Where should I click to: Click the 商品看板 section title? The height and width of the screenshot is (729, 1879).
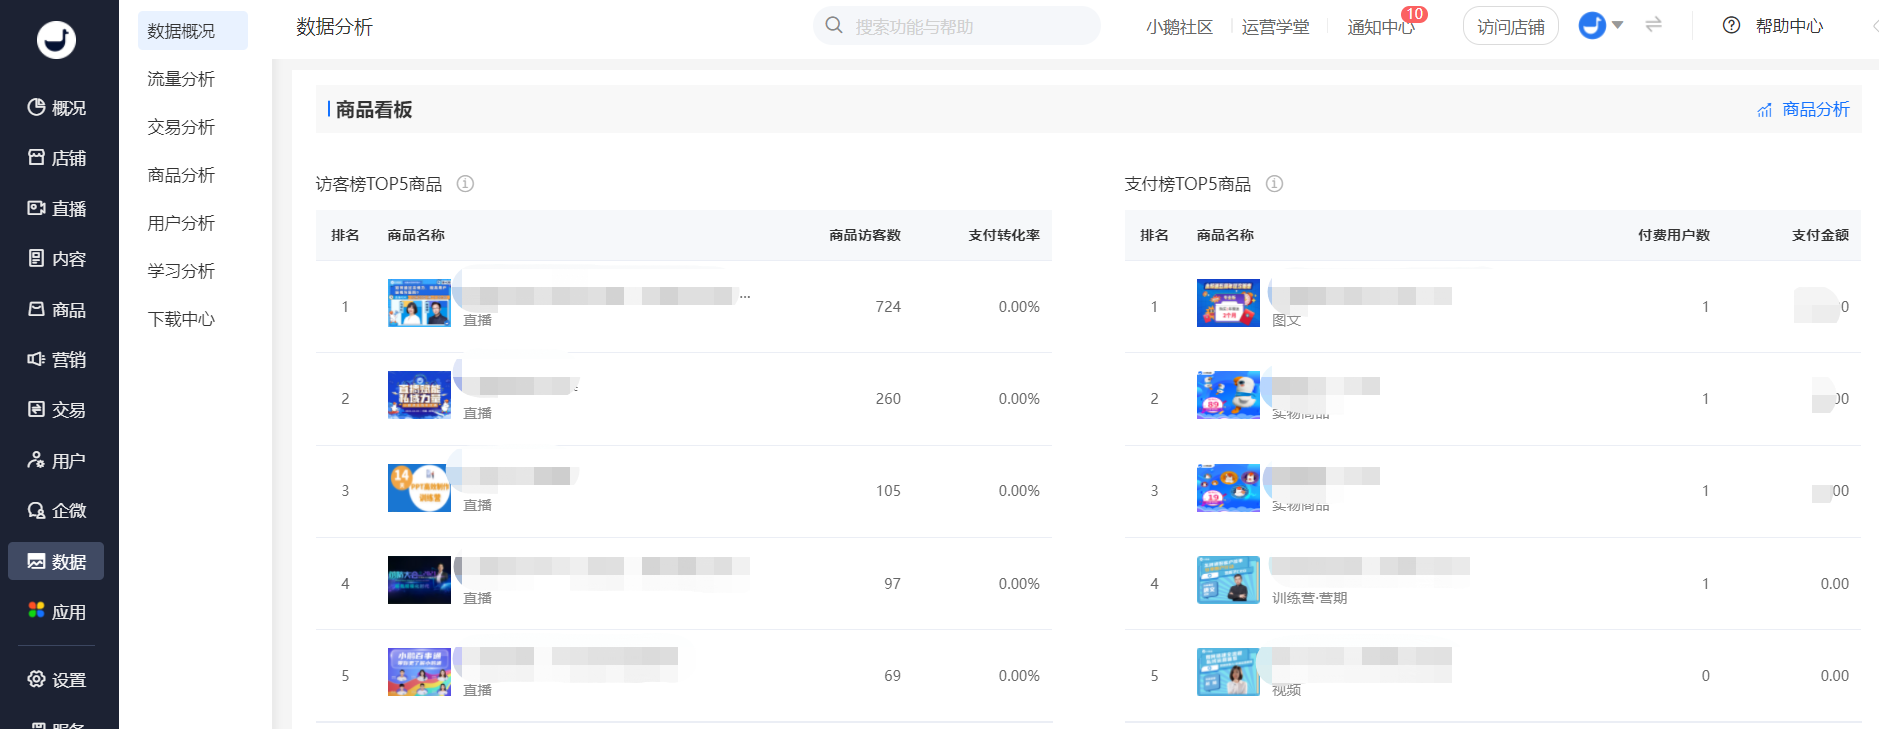click(x=374, y=109)
